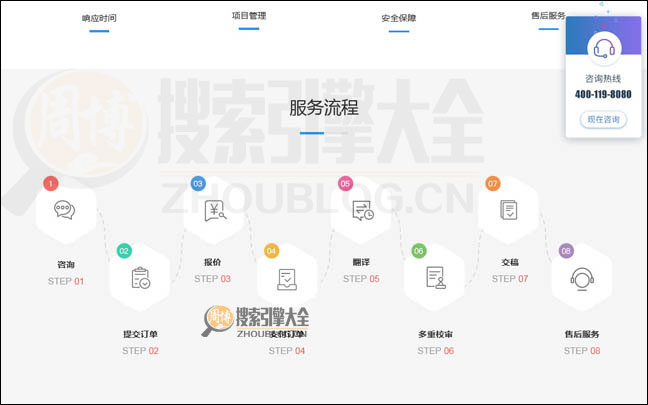
Task: Click the 现在咨询 button
Action: pos(603,119)
